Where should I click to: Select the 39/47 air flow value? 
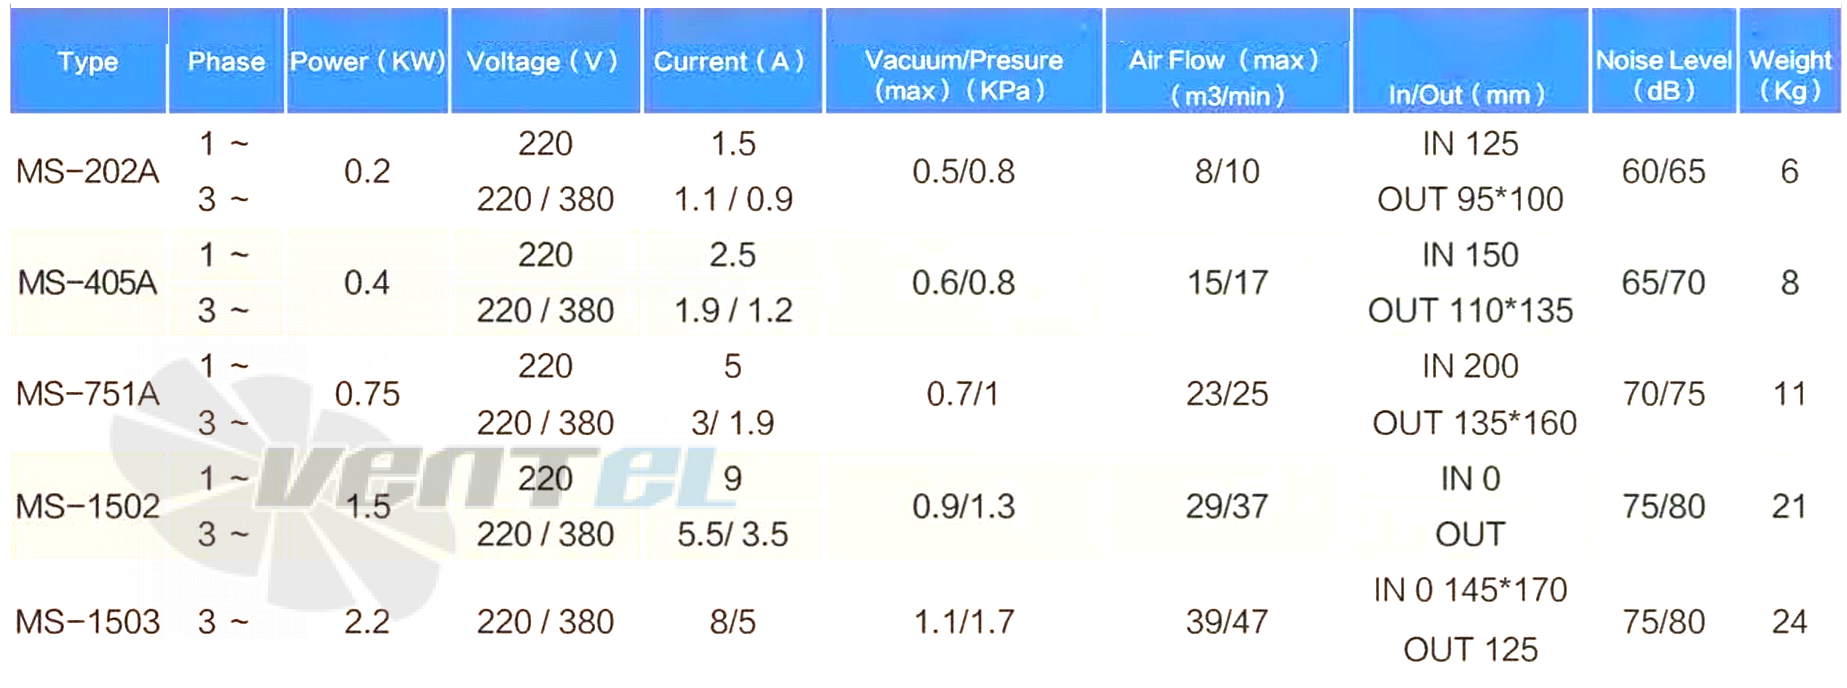click(1227, 622)
